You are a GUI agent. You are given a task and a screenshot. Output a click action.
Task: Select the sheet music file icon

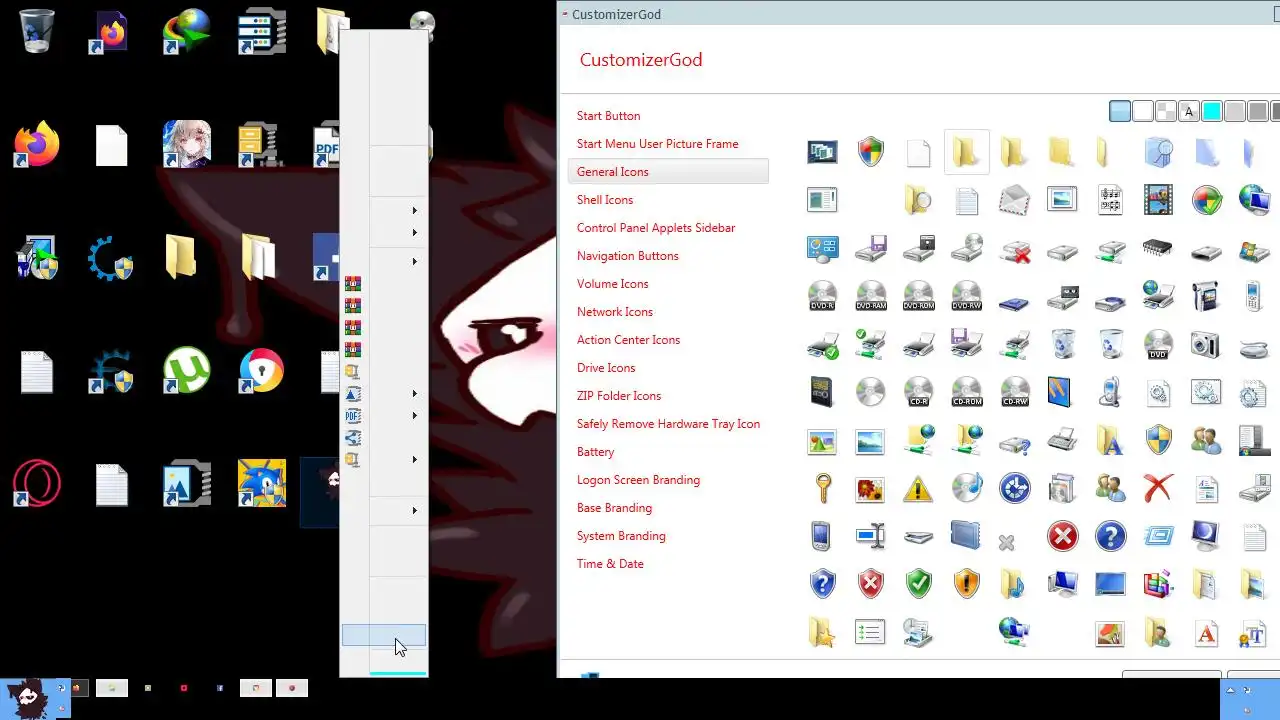tap(1110, 200)
